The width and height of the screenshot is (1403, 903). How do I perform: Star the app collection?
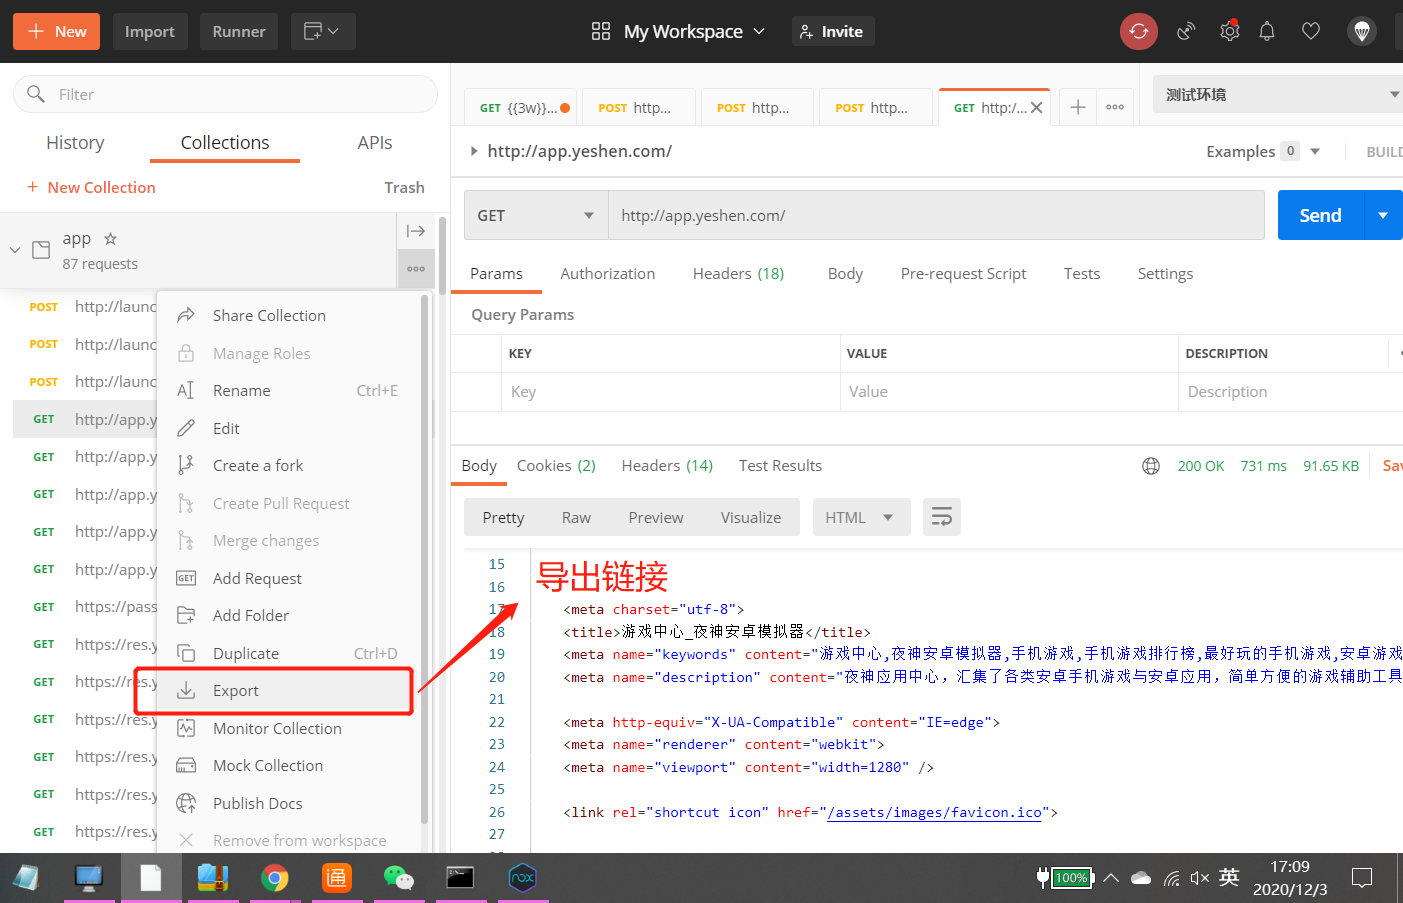coord(111,238)
